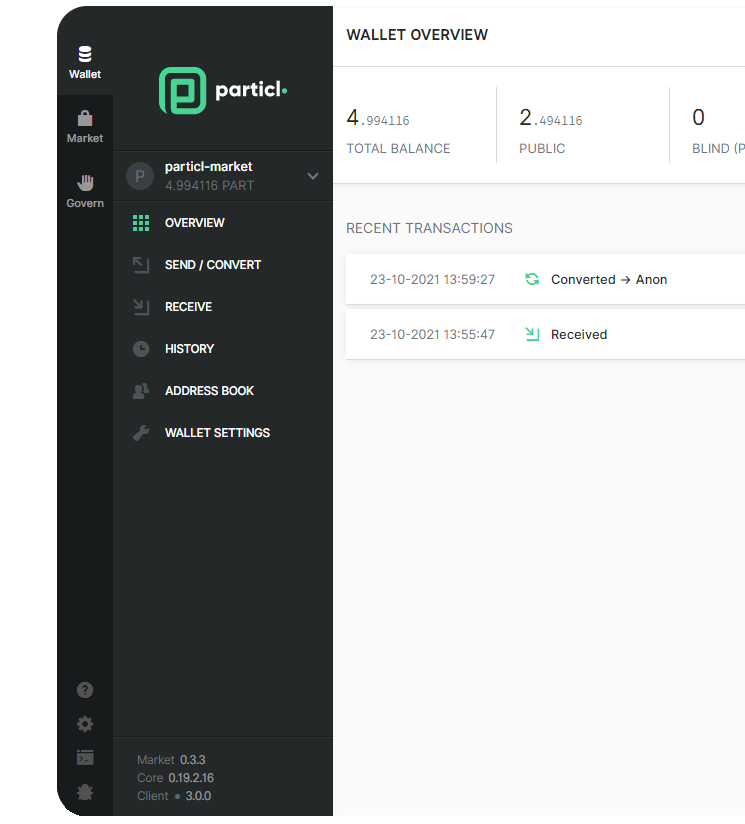Open the Market shopping bag icon
This screenshot has height=824, width=745.
coord(85,119)
